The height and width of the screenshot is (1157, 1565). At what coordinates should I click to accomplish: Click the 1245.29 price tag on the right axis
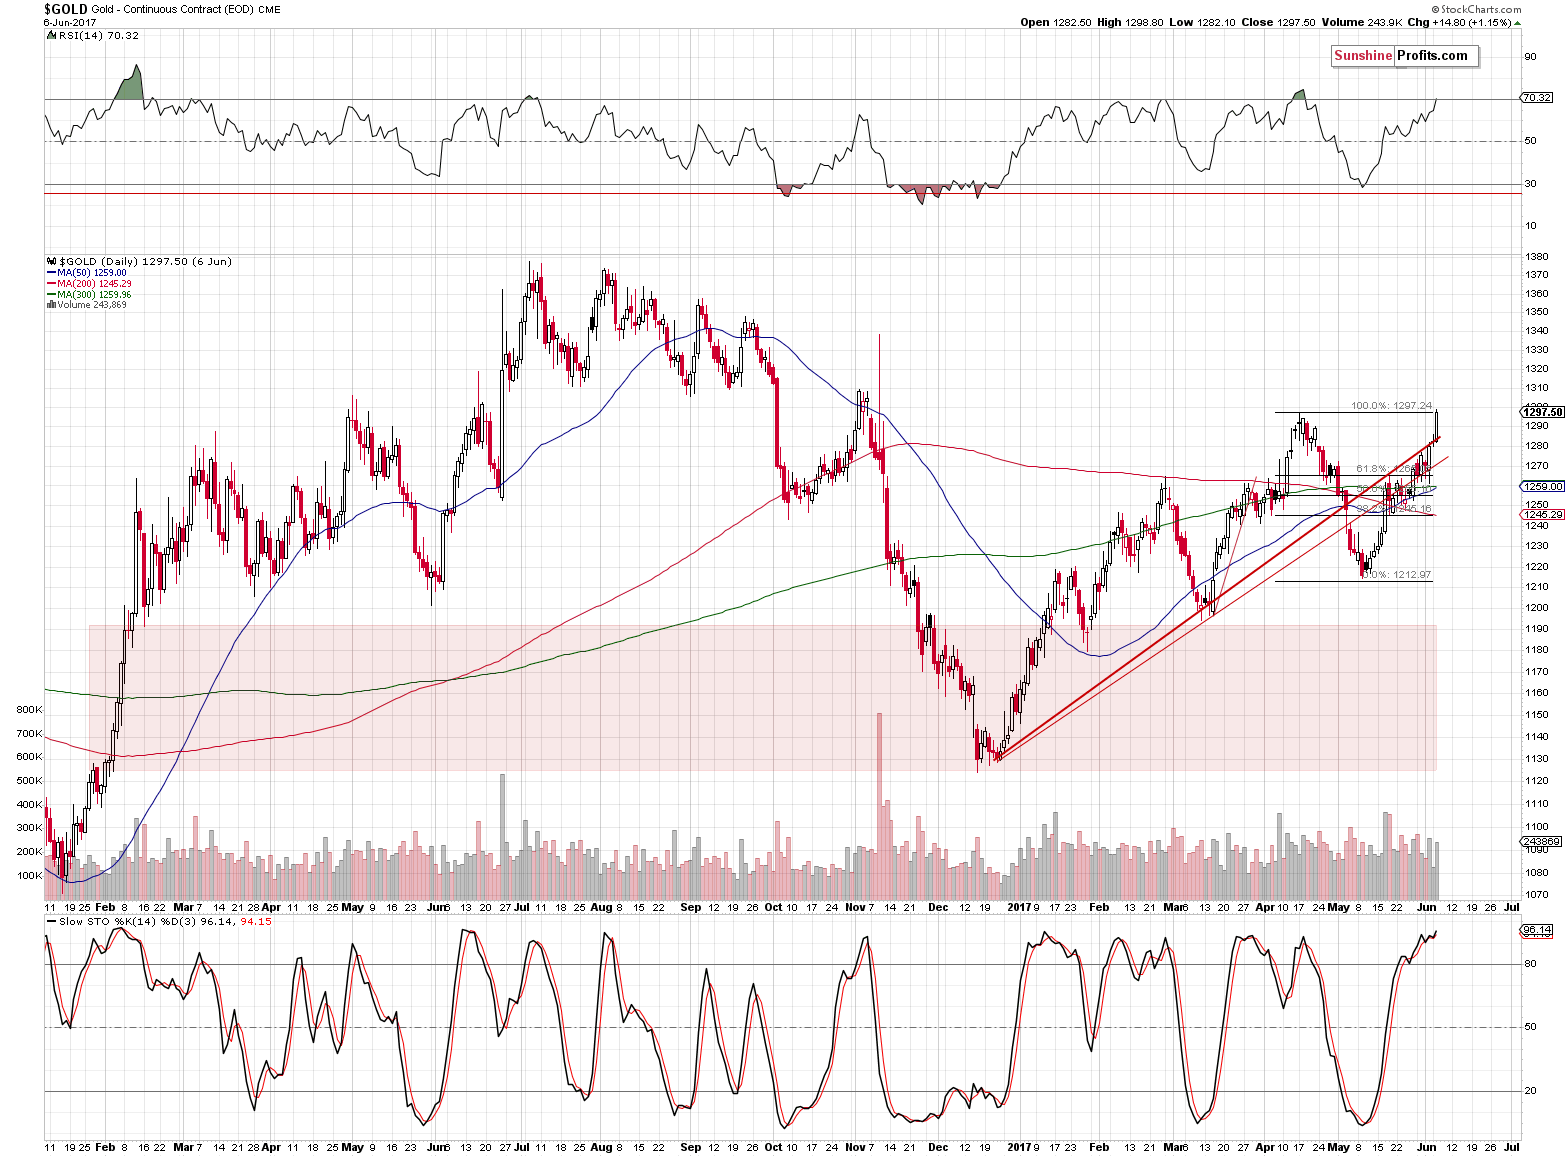coord(1542,515)
